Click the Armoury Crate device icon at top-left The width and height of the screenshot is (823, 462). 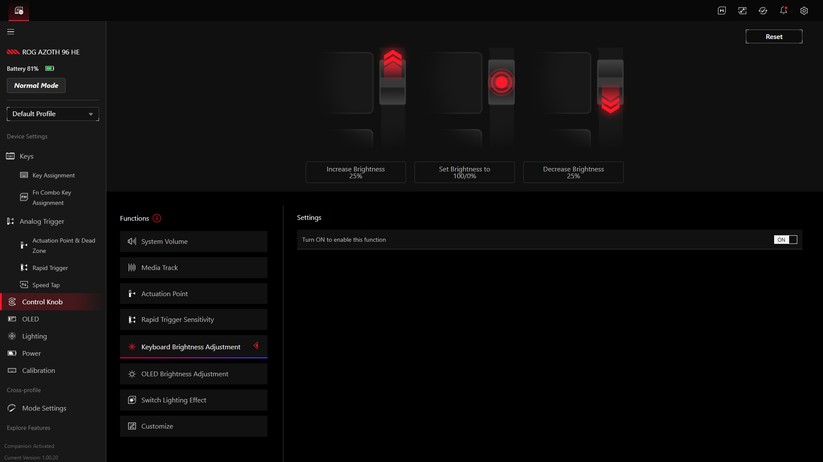(x=19, y=10)
